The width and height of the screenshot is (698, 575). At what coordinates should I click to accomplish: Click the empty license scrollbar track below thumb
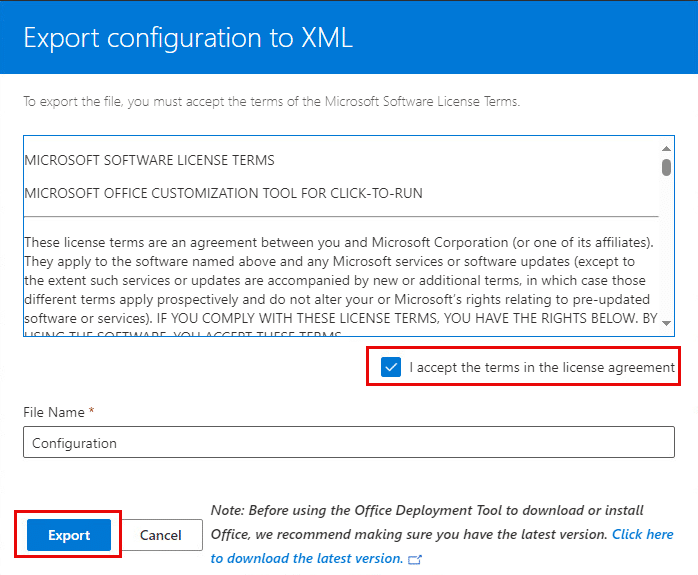click(666, 250)
